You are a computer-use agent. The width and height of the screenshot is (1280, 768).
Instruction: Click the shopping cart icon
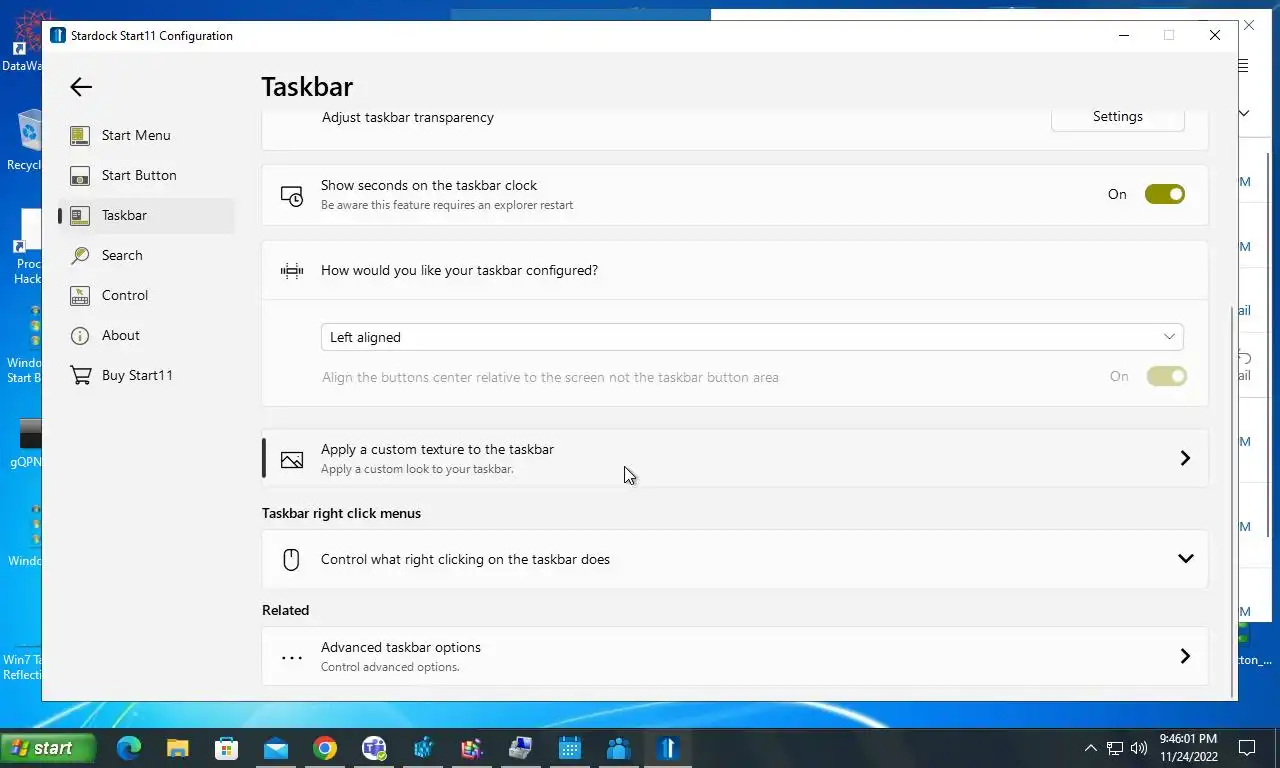click(80, 375)
